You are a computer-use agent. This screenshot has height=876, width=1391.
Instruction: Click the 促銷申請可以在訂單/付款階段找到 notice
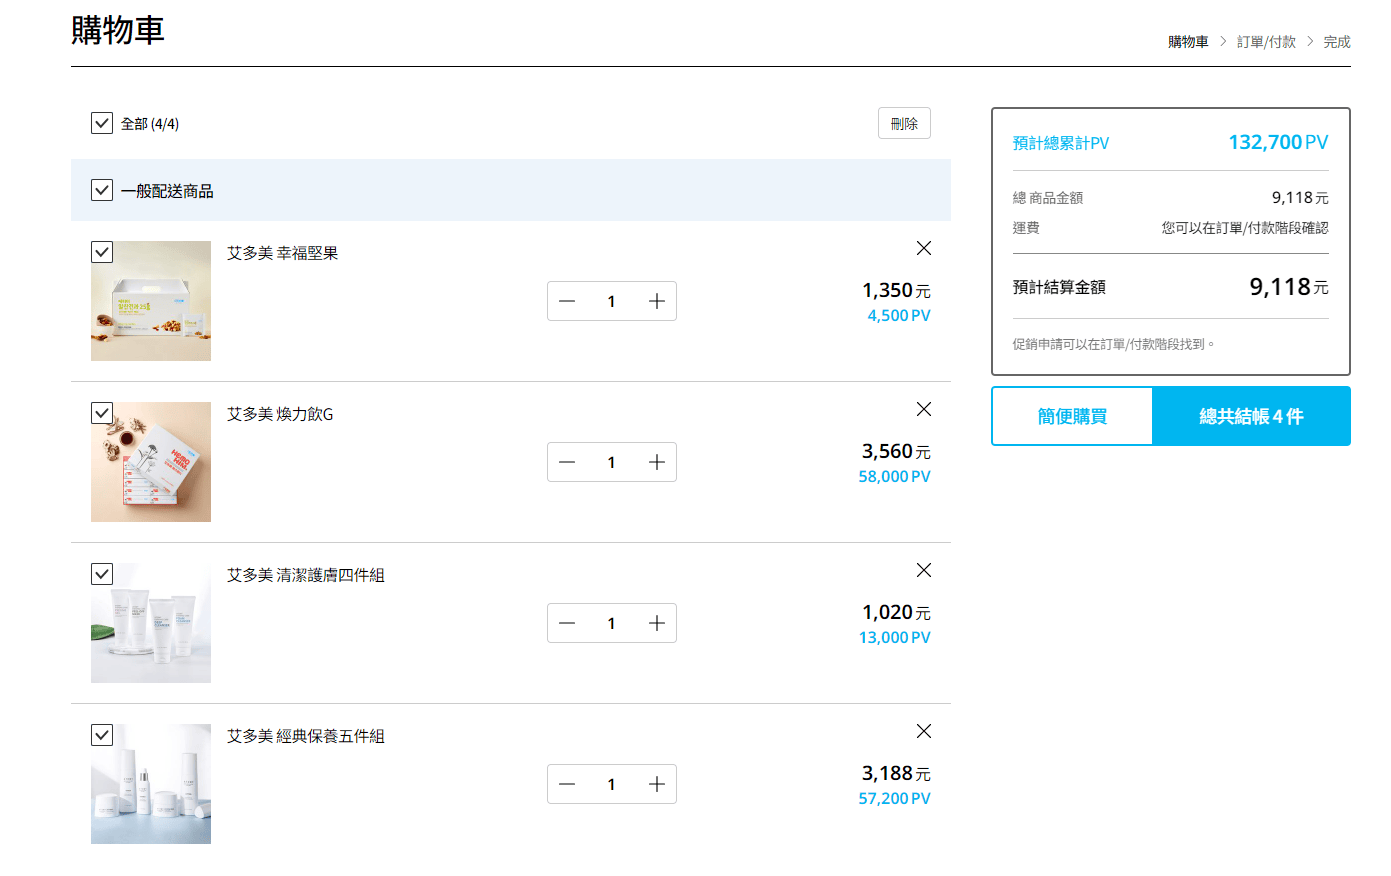click(1114, 344)
